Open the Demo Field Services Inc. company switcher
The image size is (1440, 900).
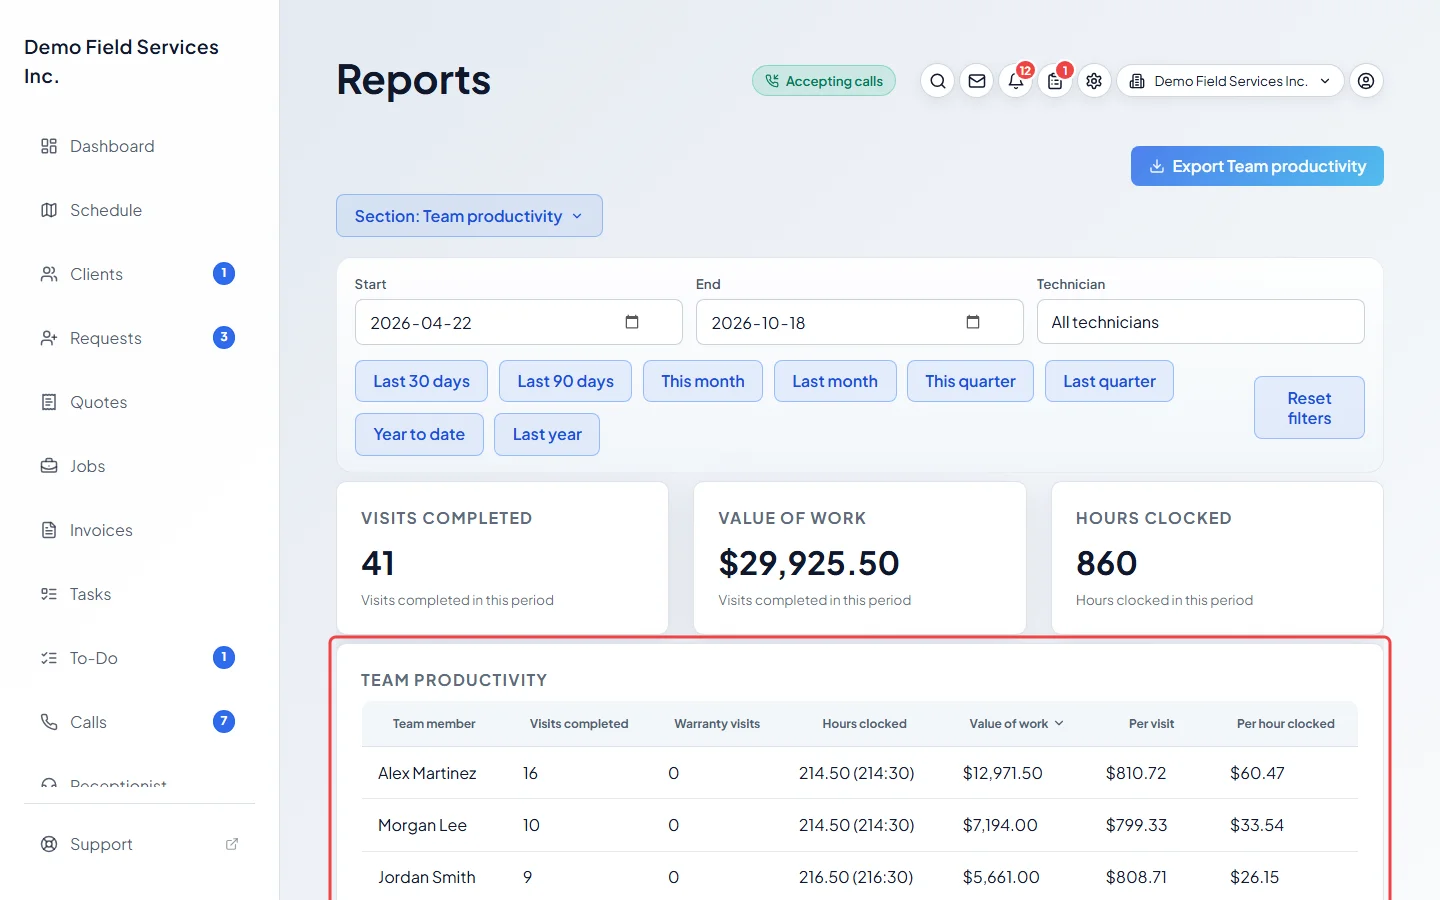1230,81
